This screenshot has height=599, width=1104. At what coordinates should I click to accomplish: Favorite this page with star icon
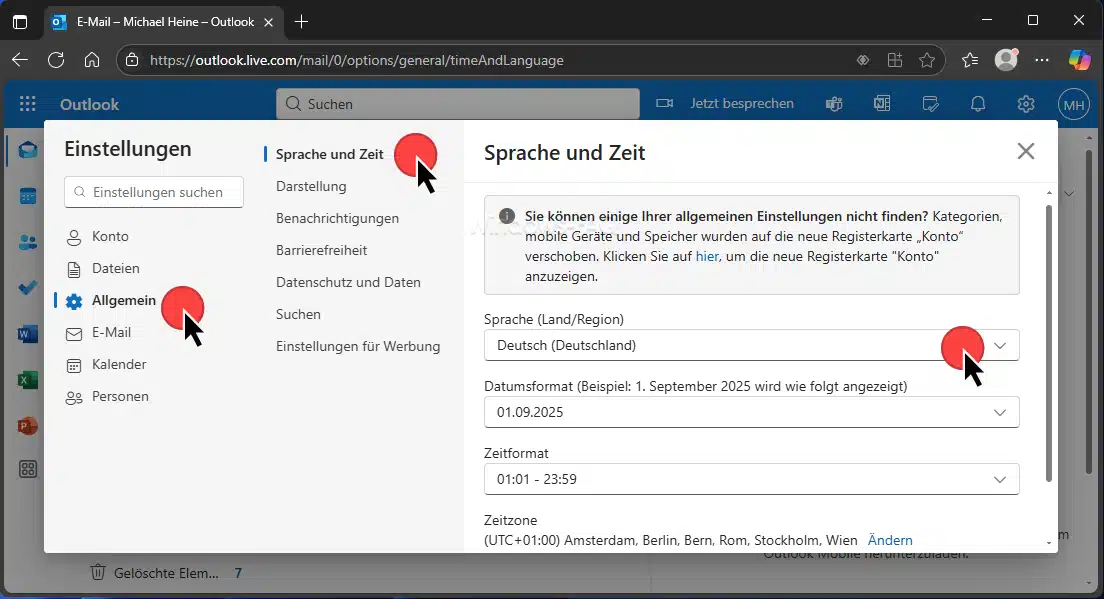pyautogui.click(x=927, y=60)
